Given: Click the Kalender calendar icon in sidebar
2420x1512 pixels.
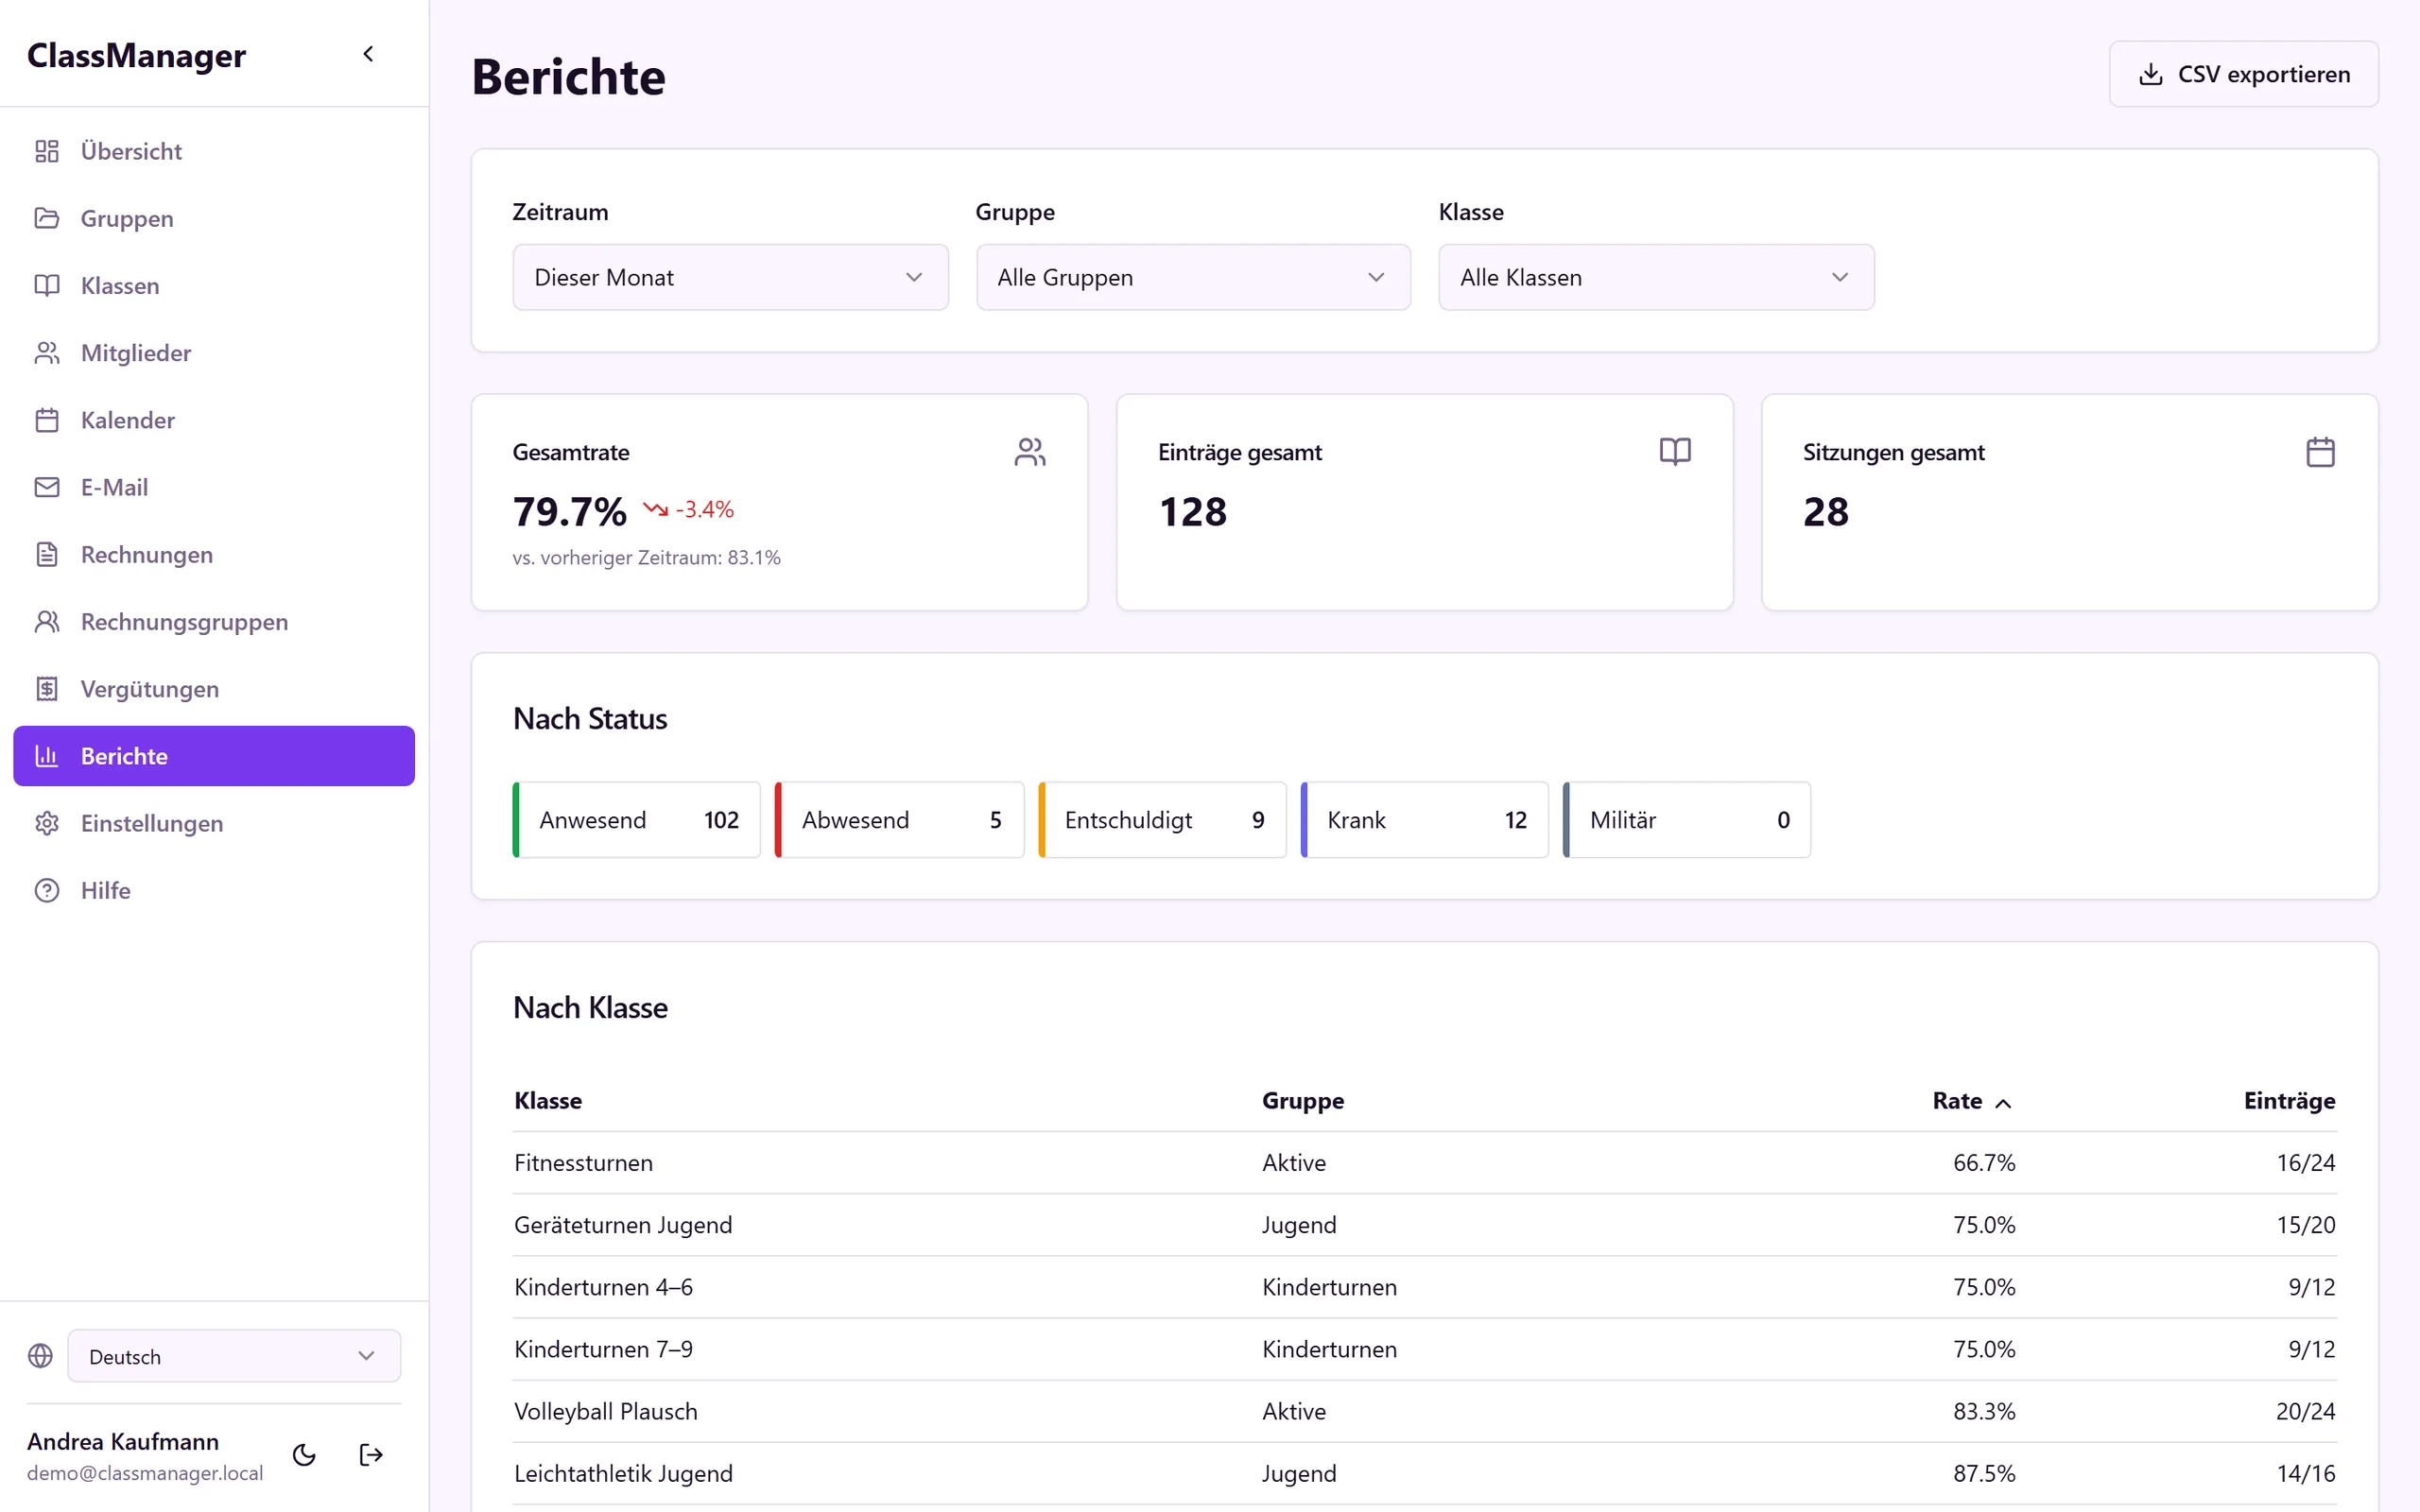Looking at the screenshot, I should [x=47, y=420].
